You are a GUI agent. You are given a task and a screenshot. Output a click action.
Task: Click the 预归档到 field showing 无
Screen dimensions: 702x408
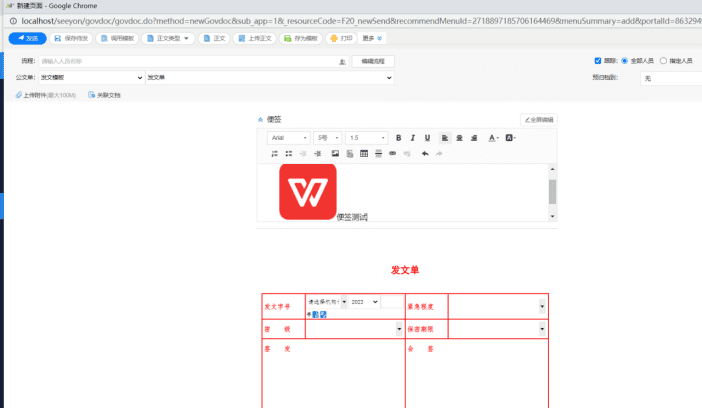pyautogui.click(x=671, y=78)
